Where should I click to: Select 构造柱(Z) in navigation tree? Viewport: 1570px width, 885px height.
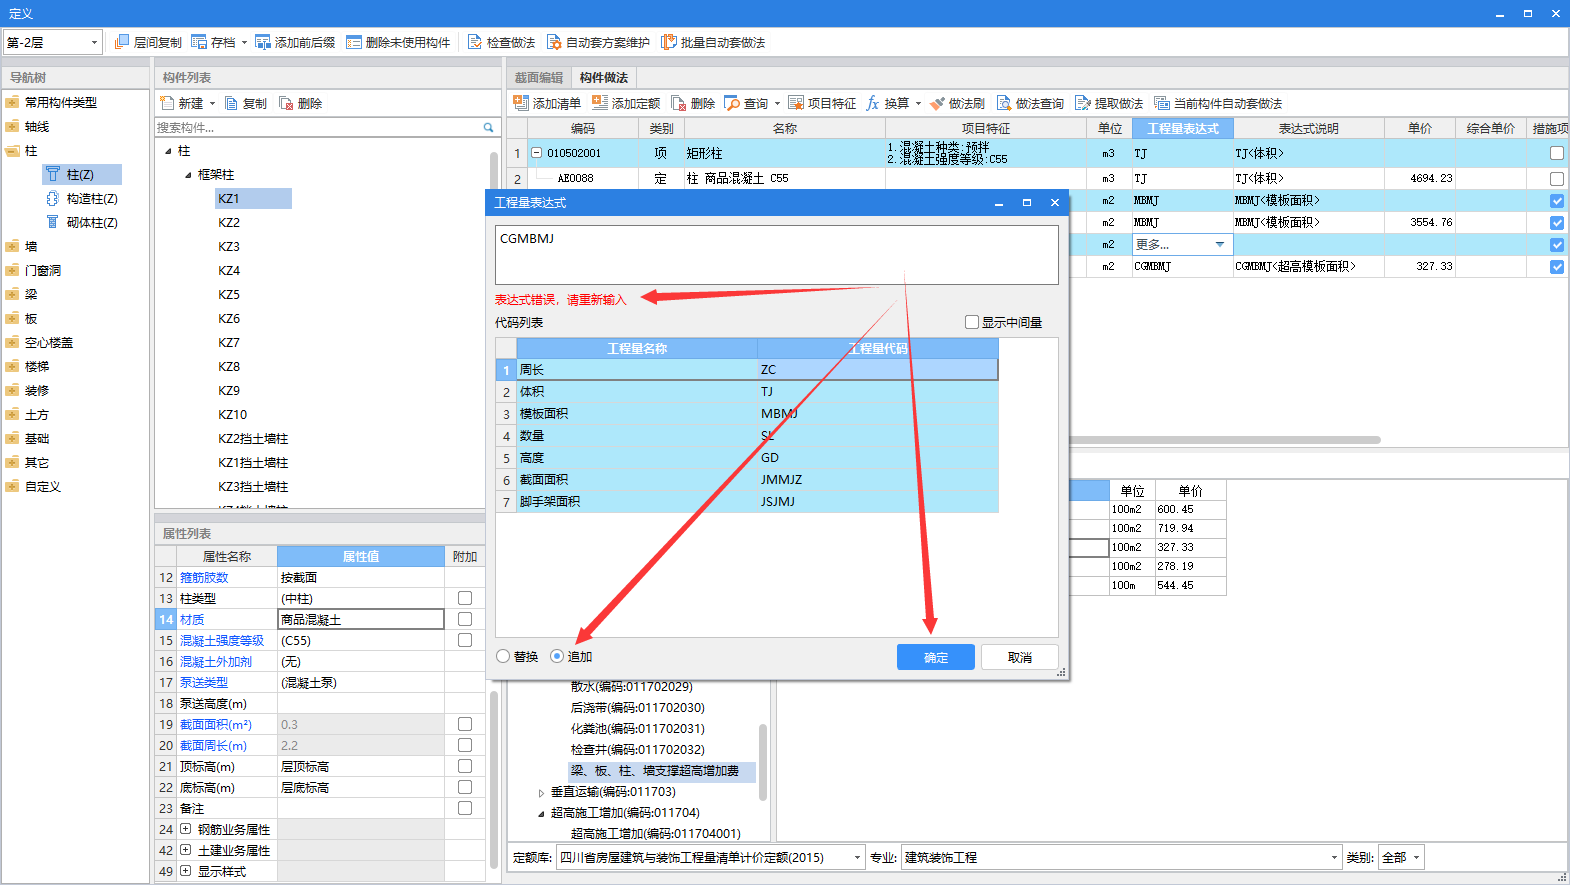coord(82,199)
